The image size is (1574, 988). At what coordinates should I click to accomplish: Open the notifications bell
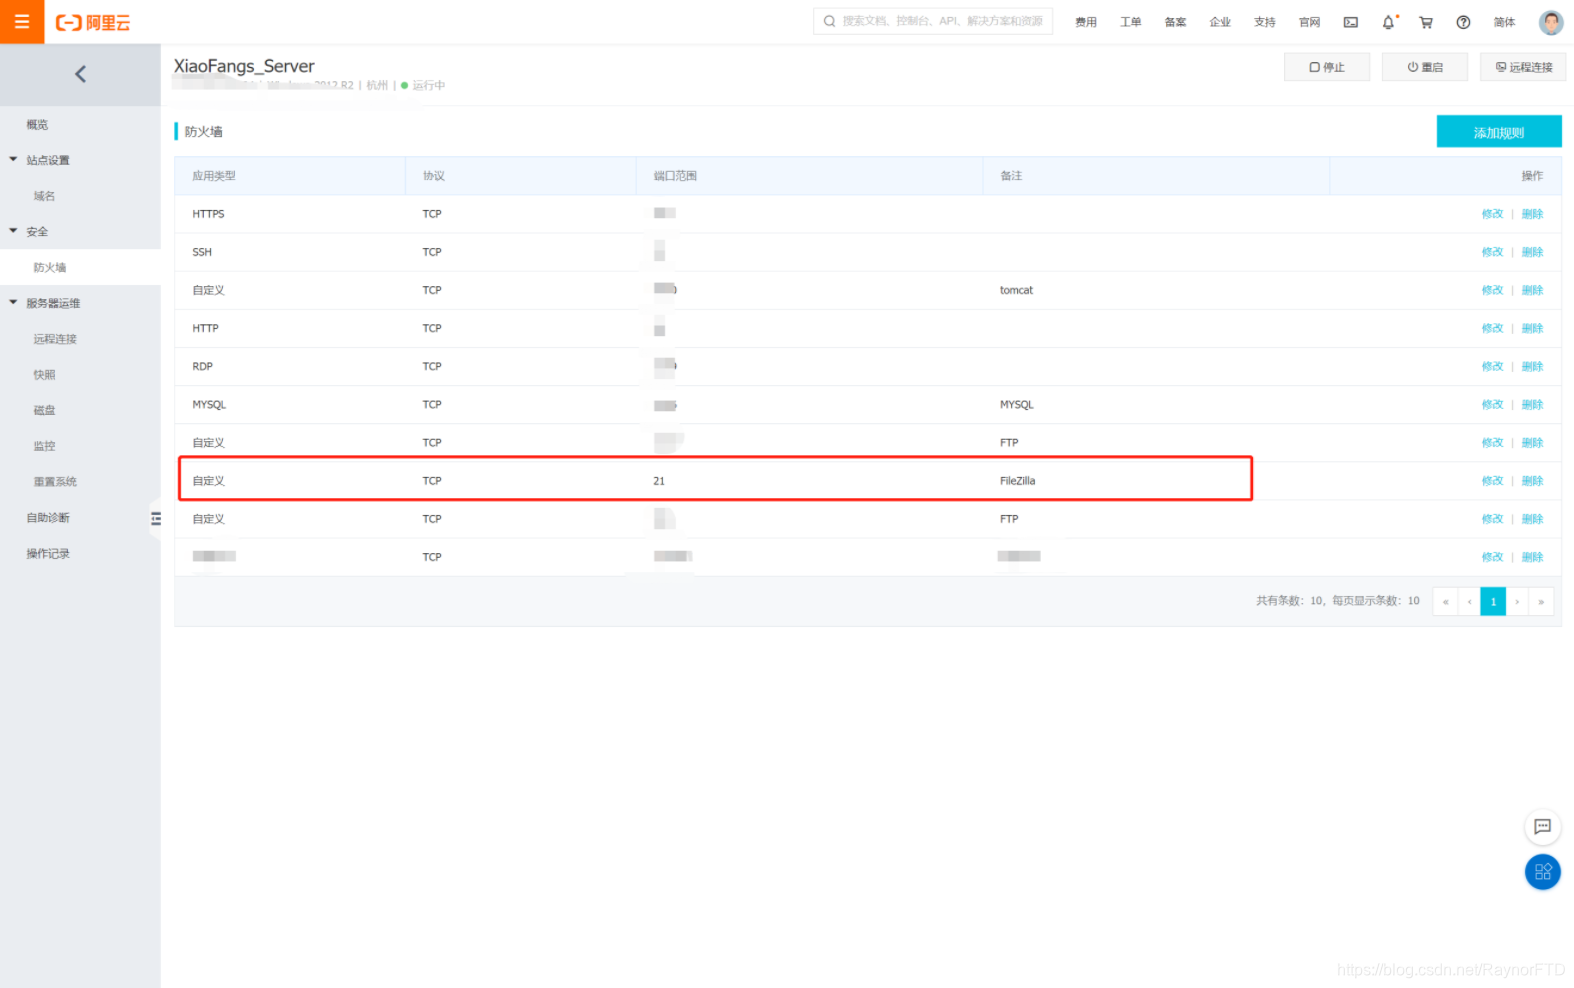tap(1388, 22)
